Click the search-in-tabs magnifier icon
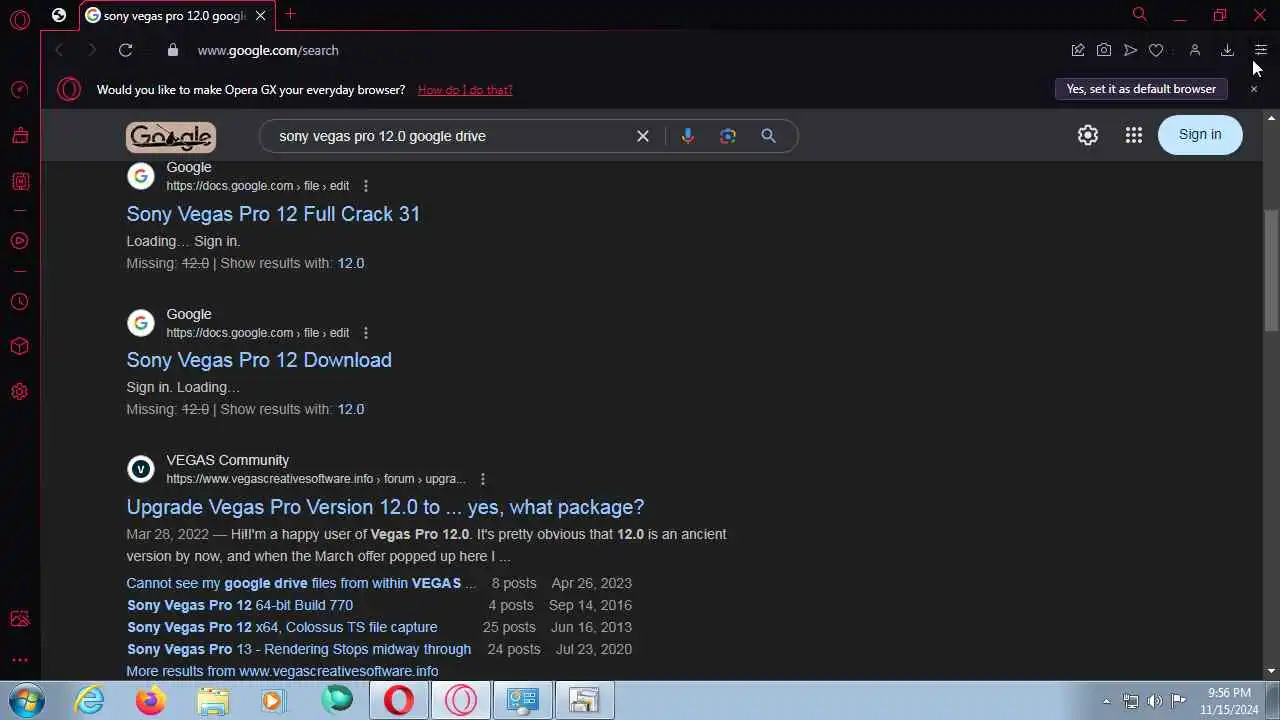 click(1139, 14)
